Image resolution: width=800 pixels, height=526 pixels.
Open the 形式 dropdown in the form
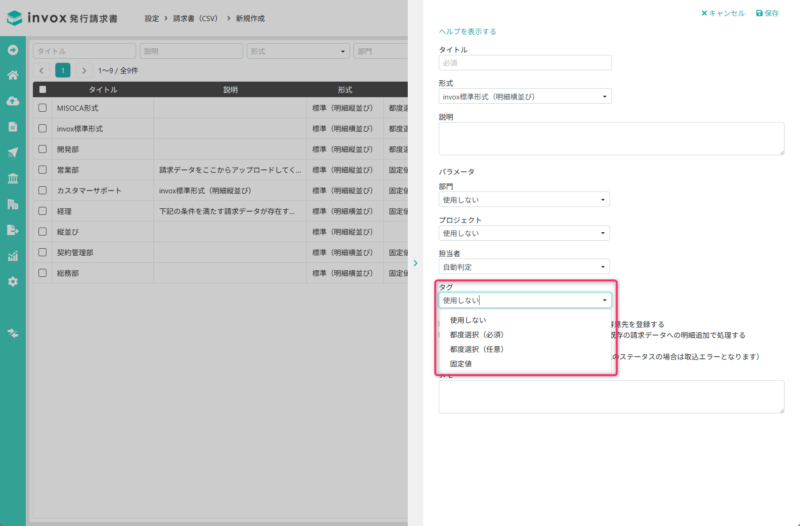[525, 97]
